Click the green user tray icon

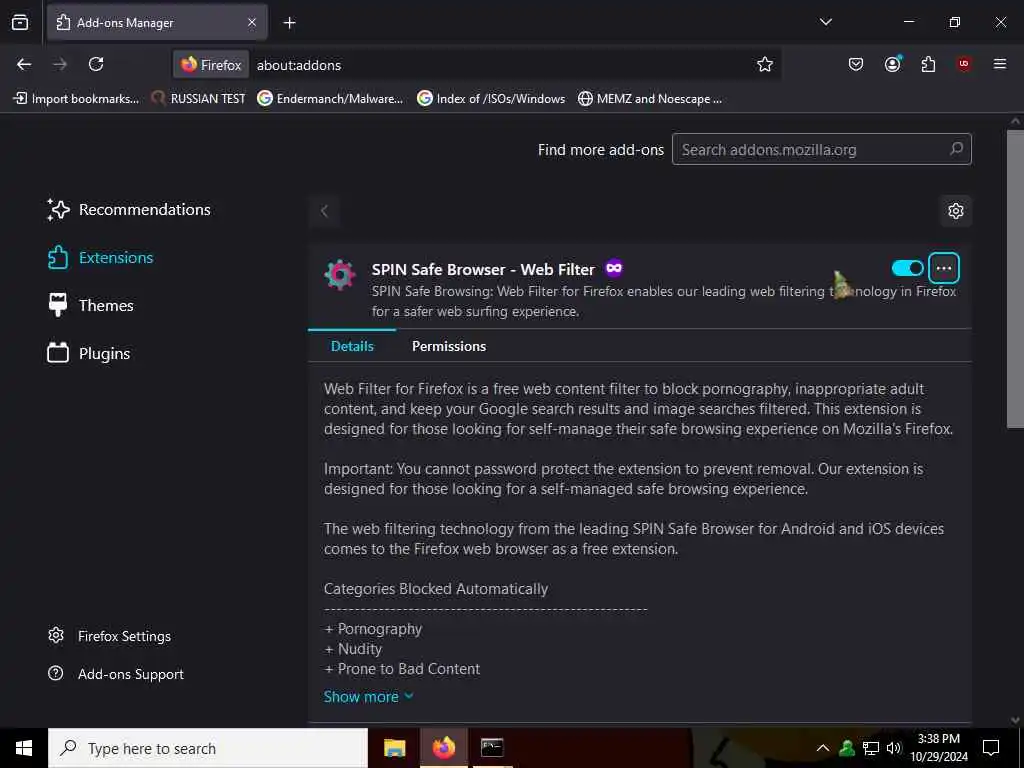point(847,748)
